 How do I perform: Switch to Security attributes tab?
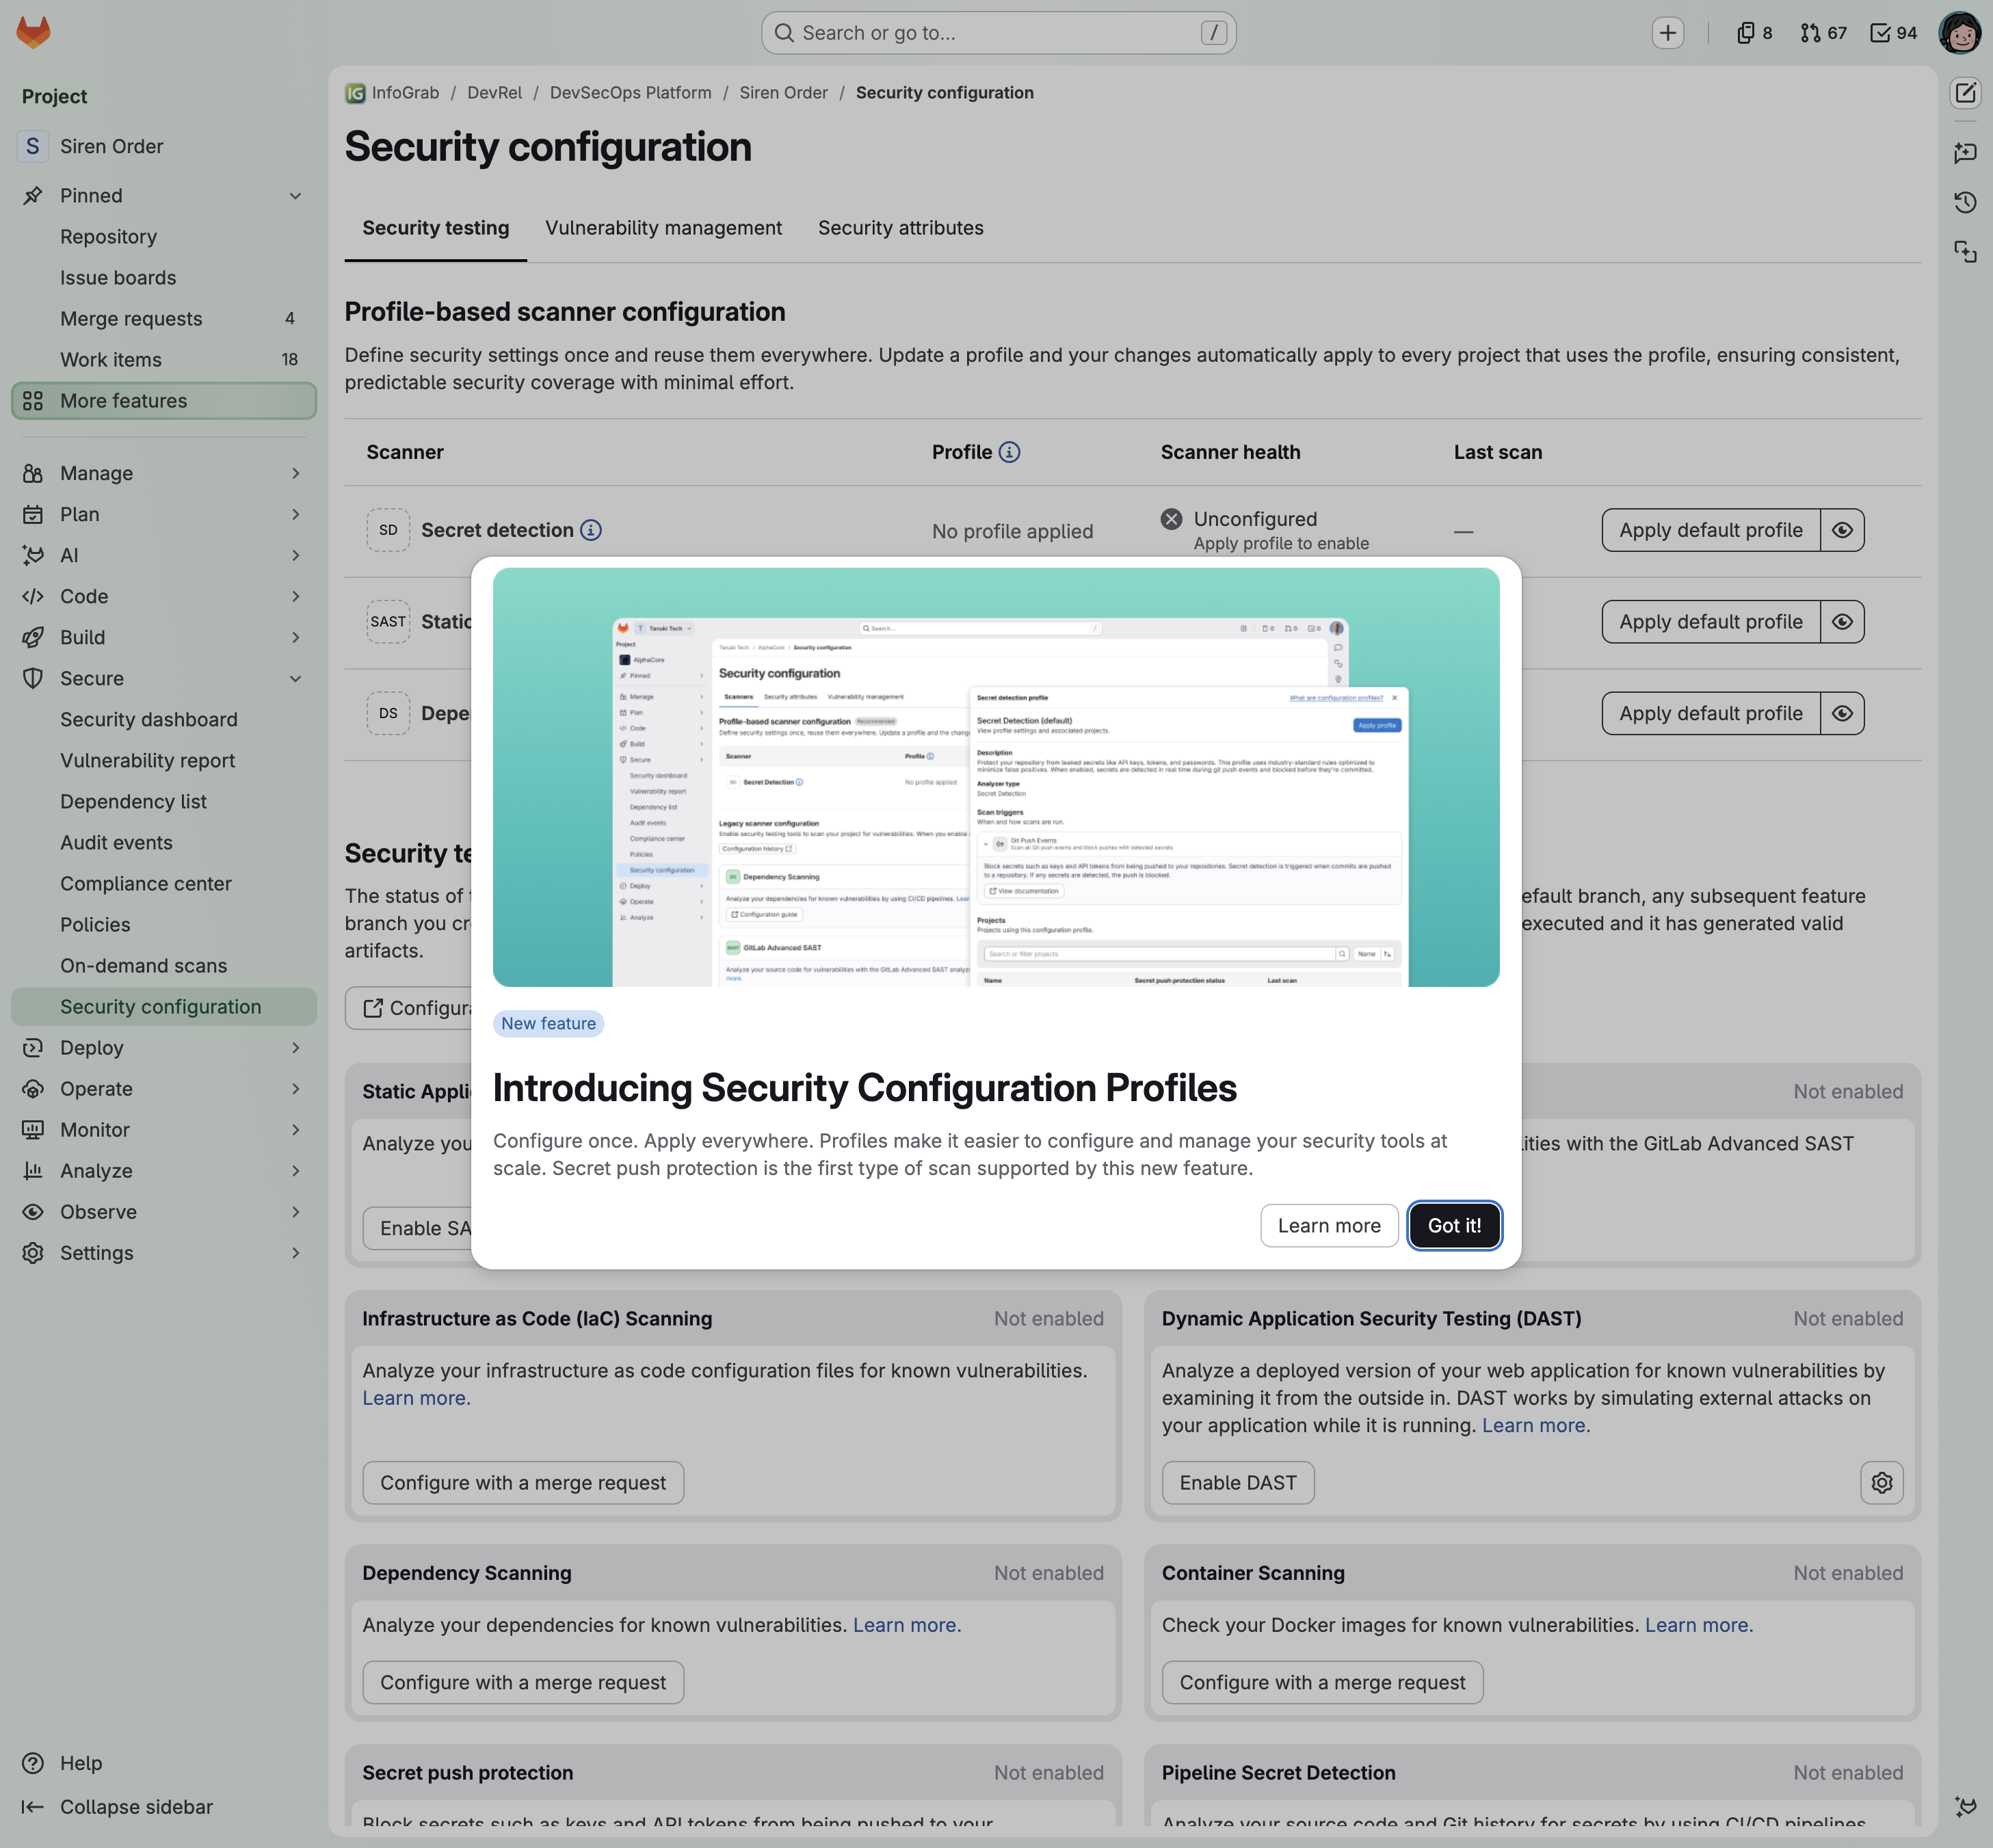[900, 228]
